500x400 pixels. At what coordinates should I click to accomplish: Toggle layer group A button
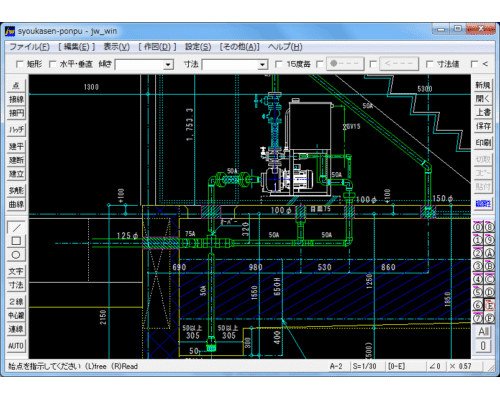489,253
